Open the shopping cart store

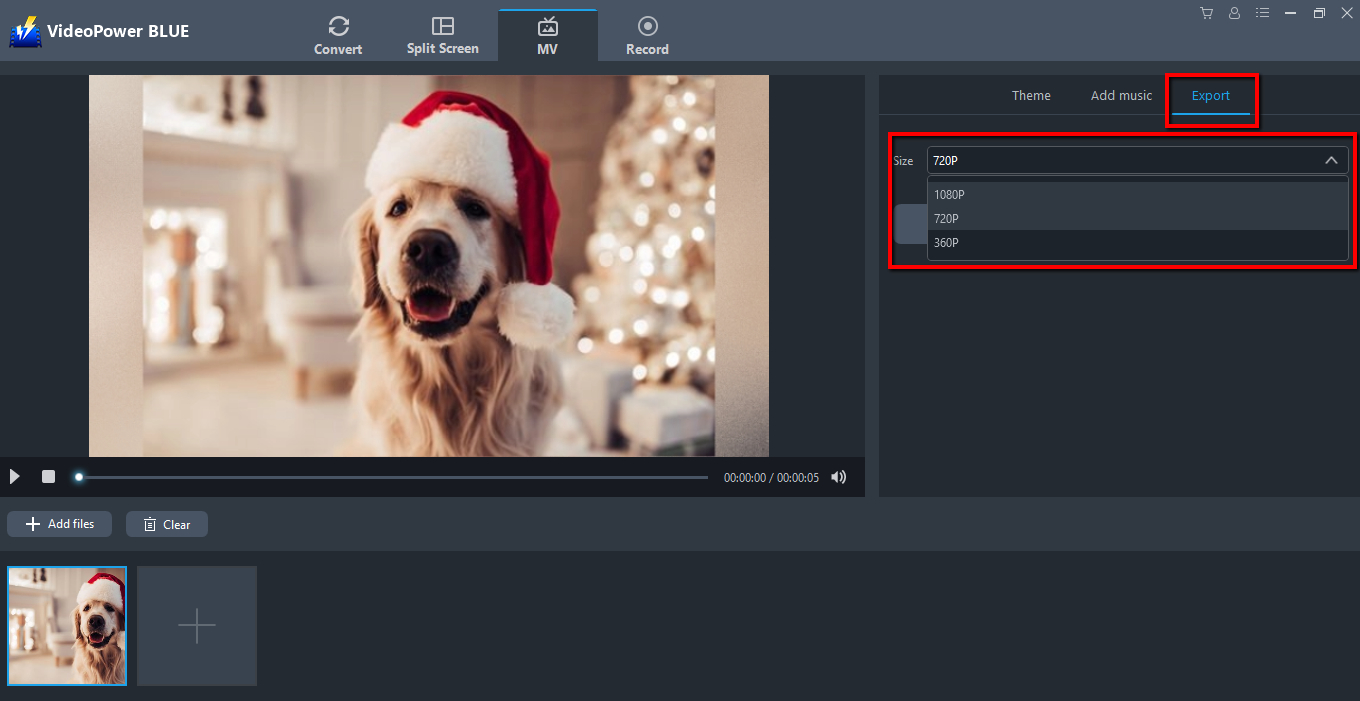(1206, 13)
